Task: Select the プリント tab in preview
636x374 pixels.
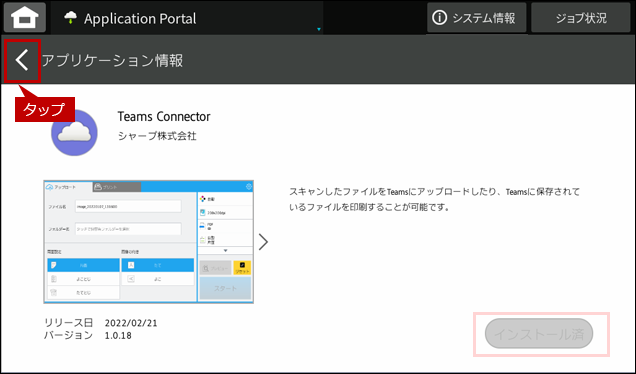Action: click(x=117, y=187)
